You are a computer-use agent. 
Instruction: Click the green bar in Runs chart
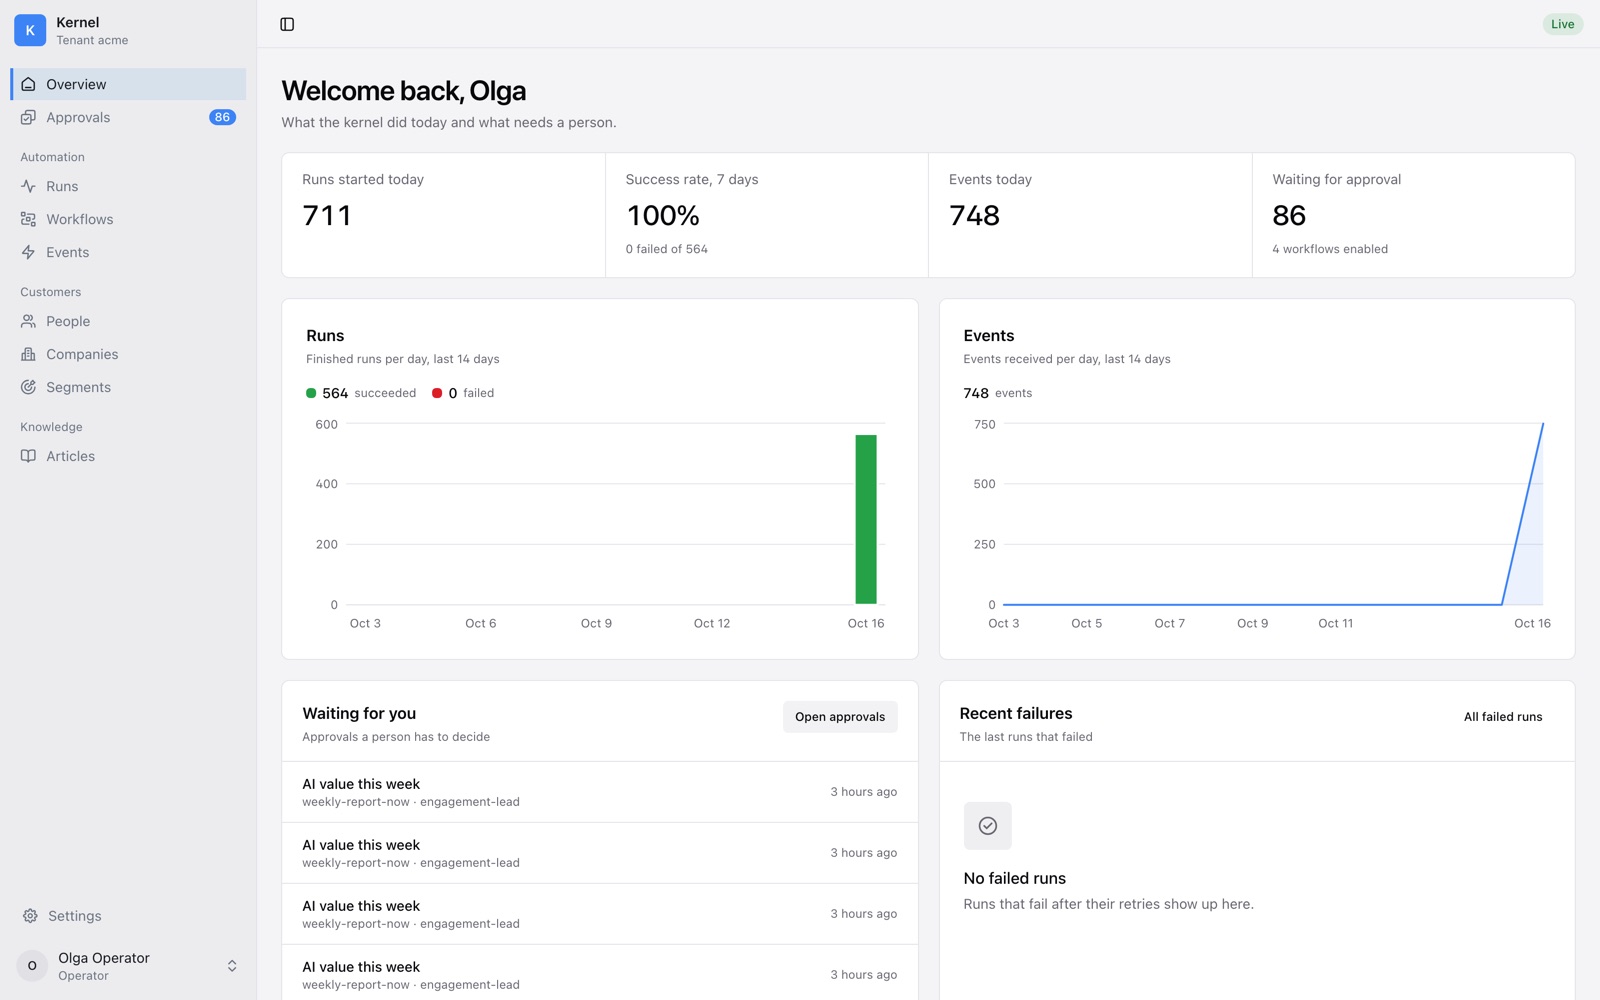tap(866, 519)
